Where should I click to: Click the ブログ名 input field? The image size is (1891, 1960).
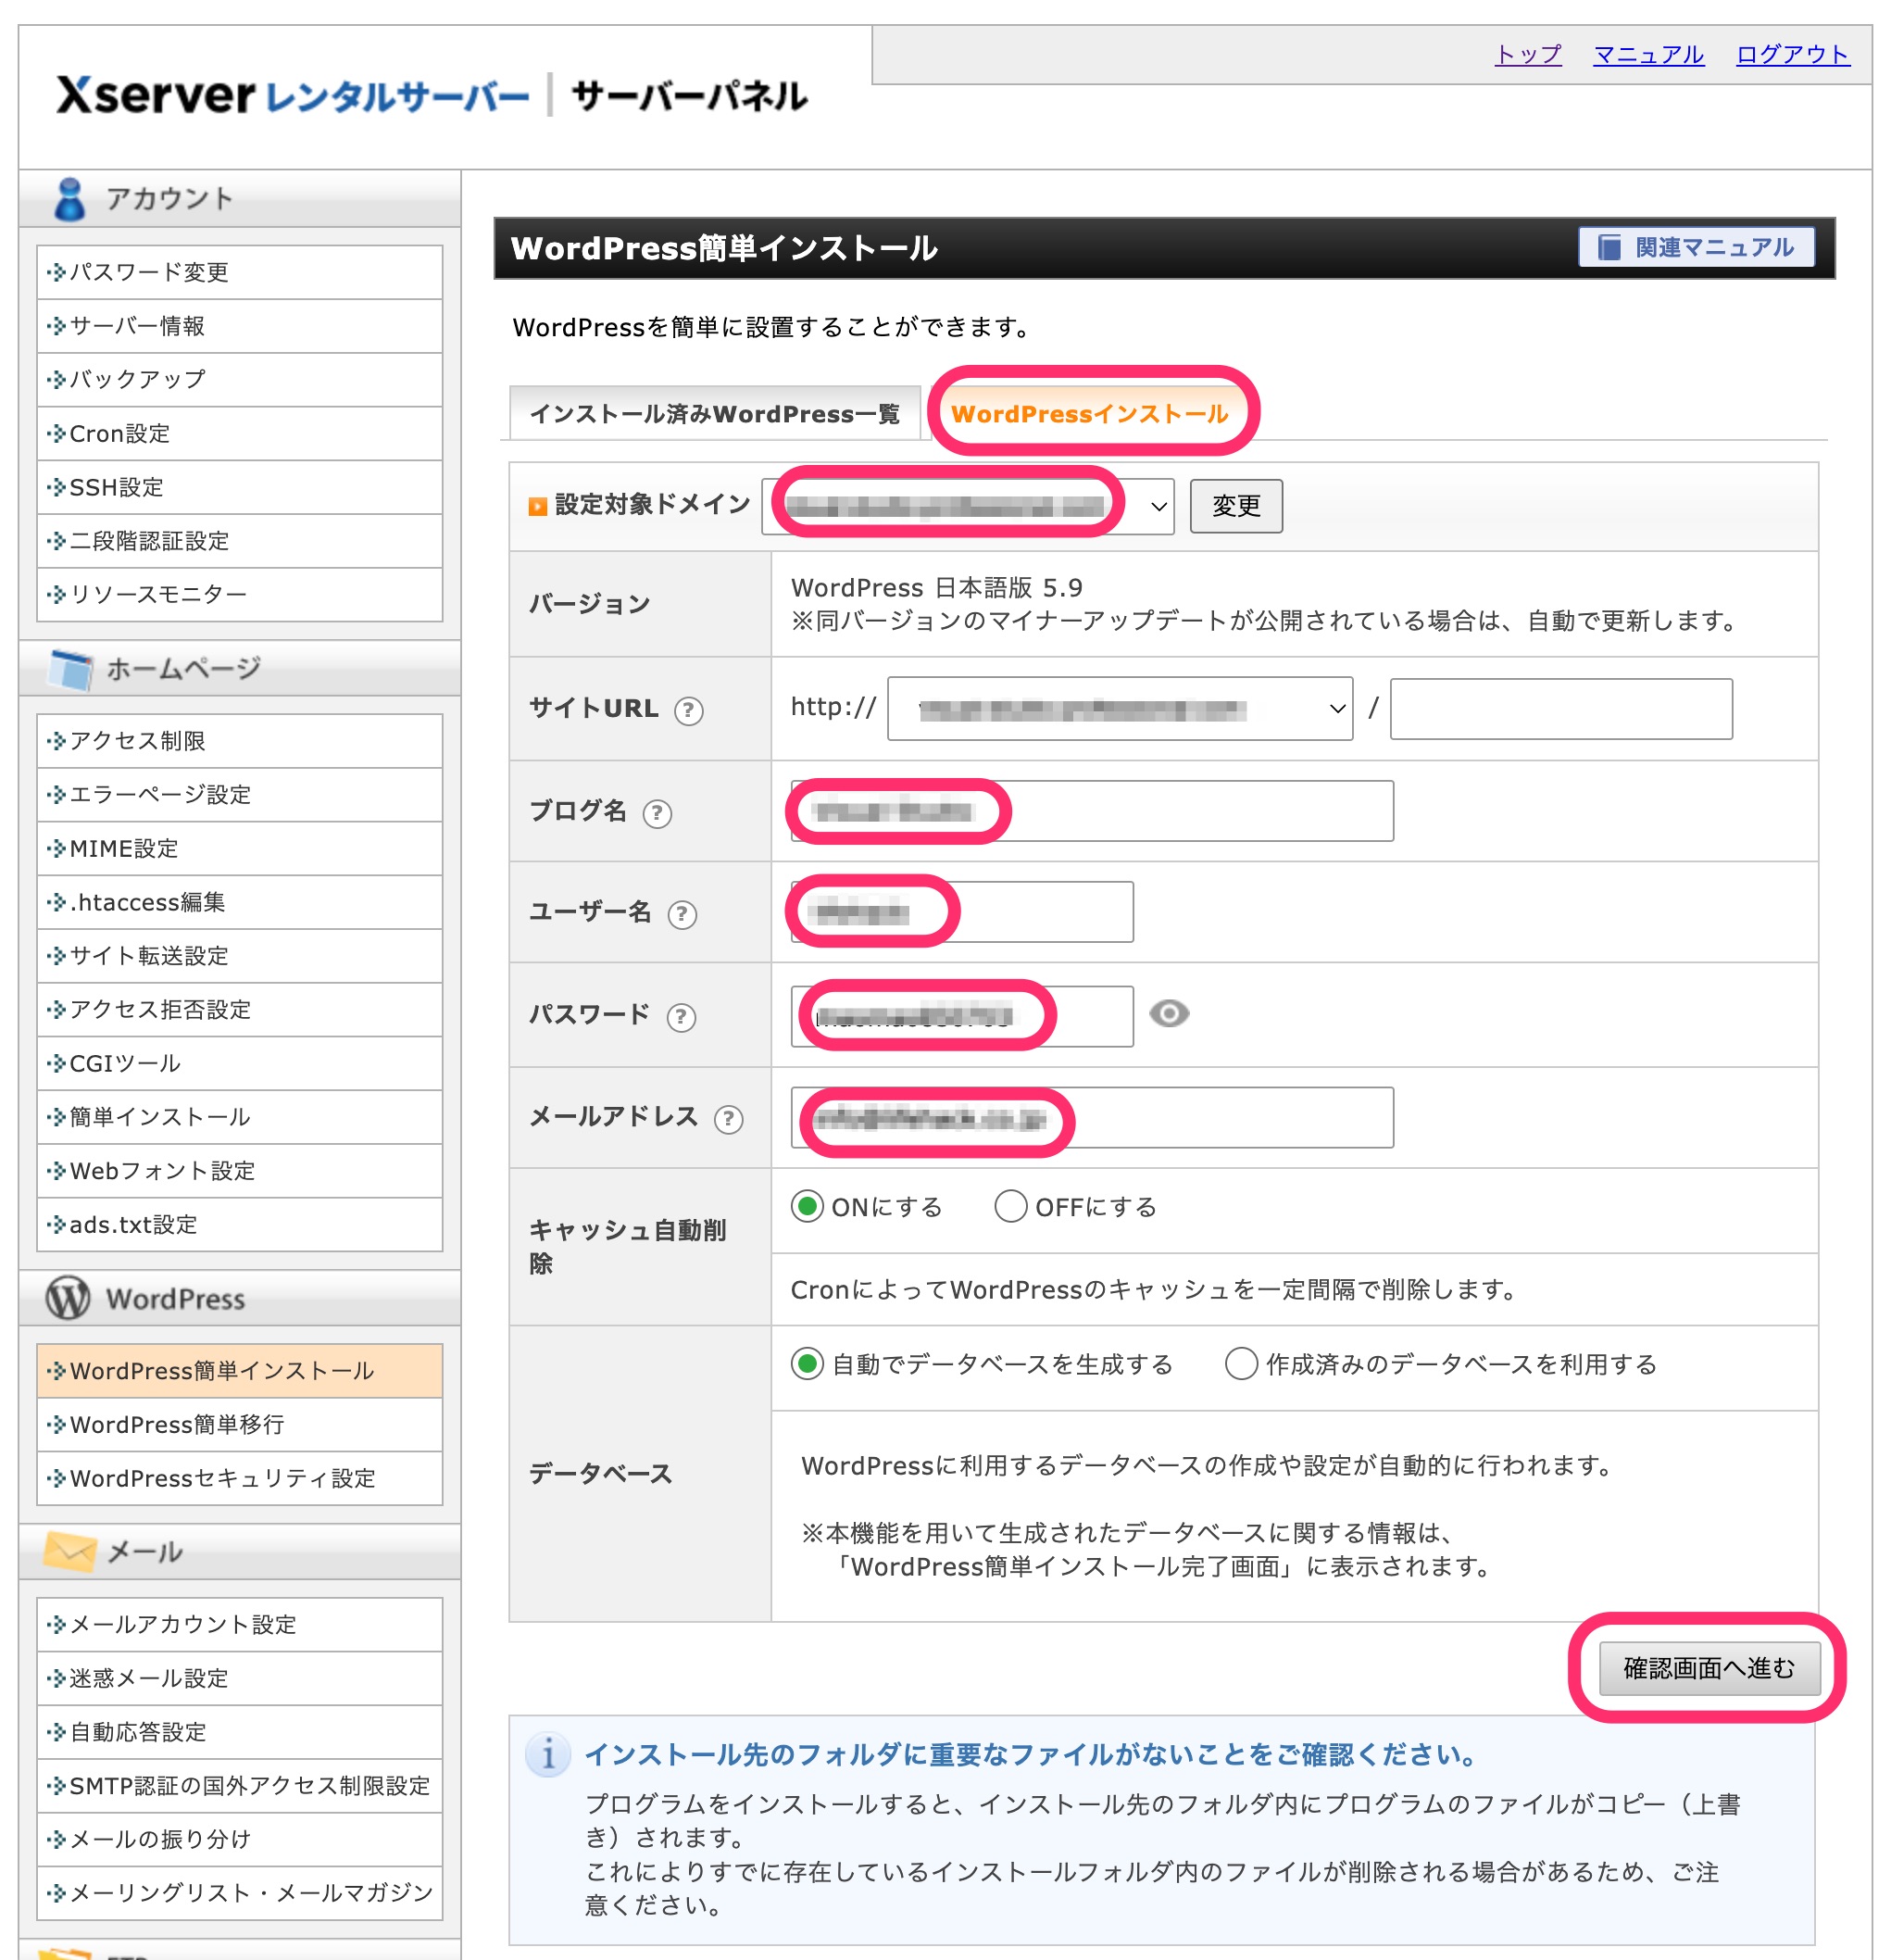click(1092, 811)
